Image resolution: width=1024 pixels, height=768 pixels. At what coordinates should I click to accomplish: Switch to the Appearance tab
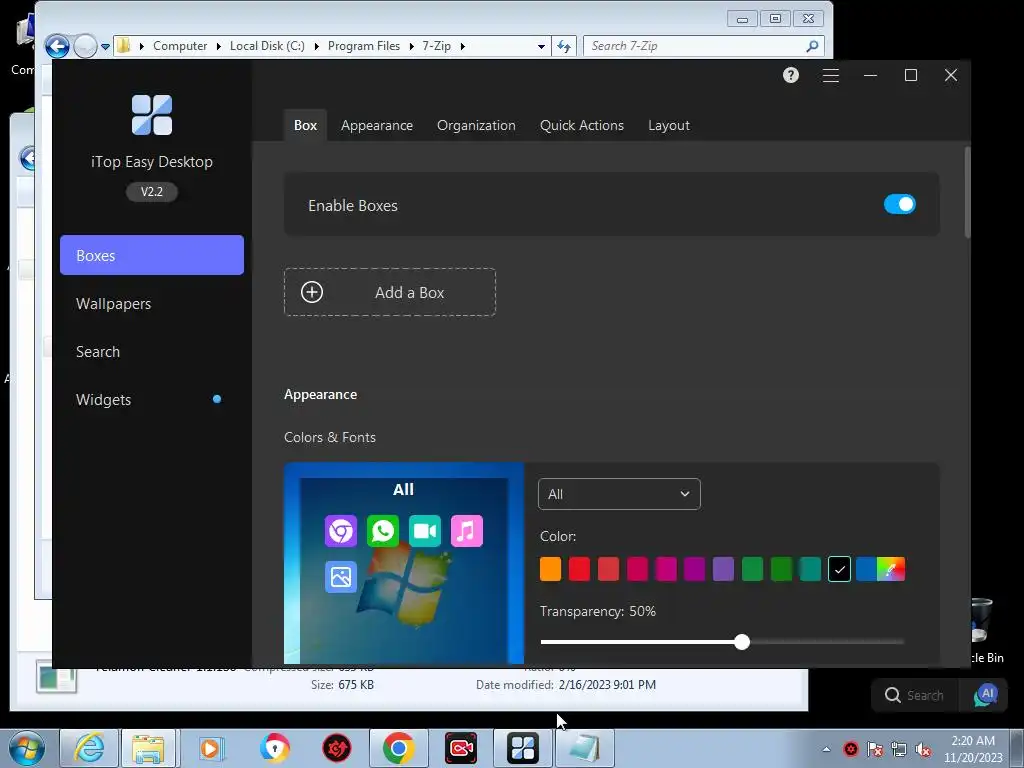click(x=377, y=125)
